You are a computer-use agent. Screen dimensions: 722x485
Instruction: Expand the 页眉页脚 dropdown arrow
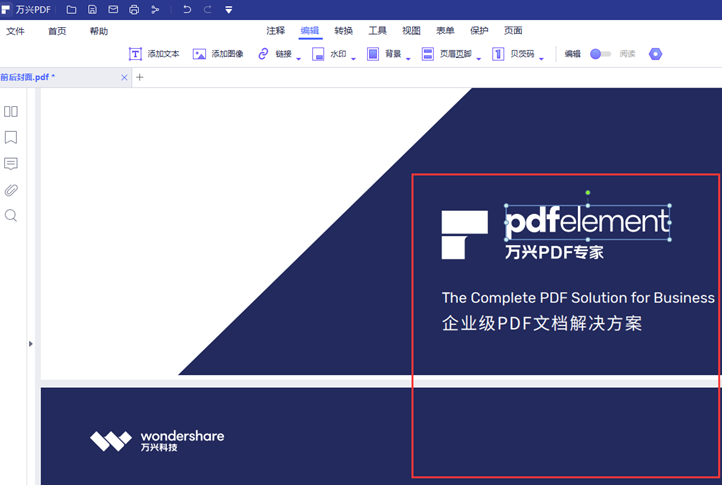tap(479, 58)
